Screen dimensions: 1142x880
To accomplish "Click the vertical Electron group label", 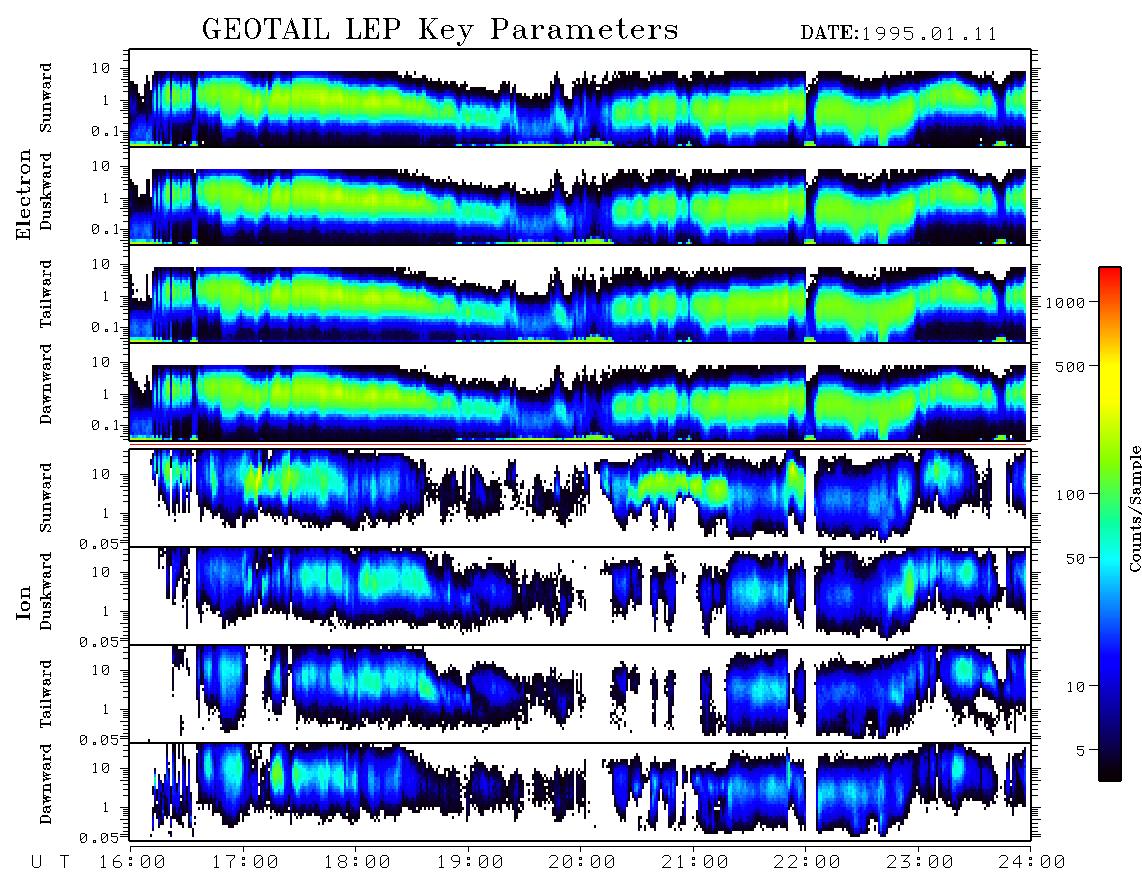I will [x=24, y=194].
